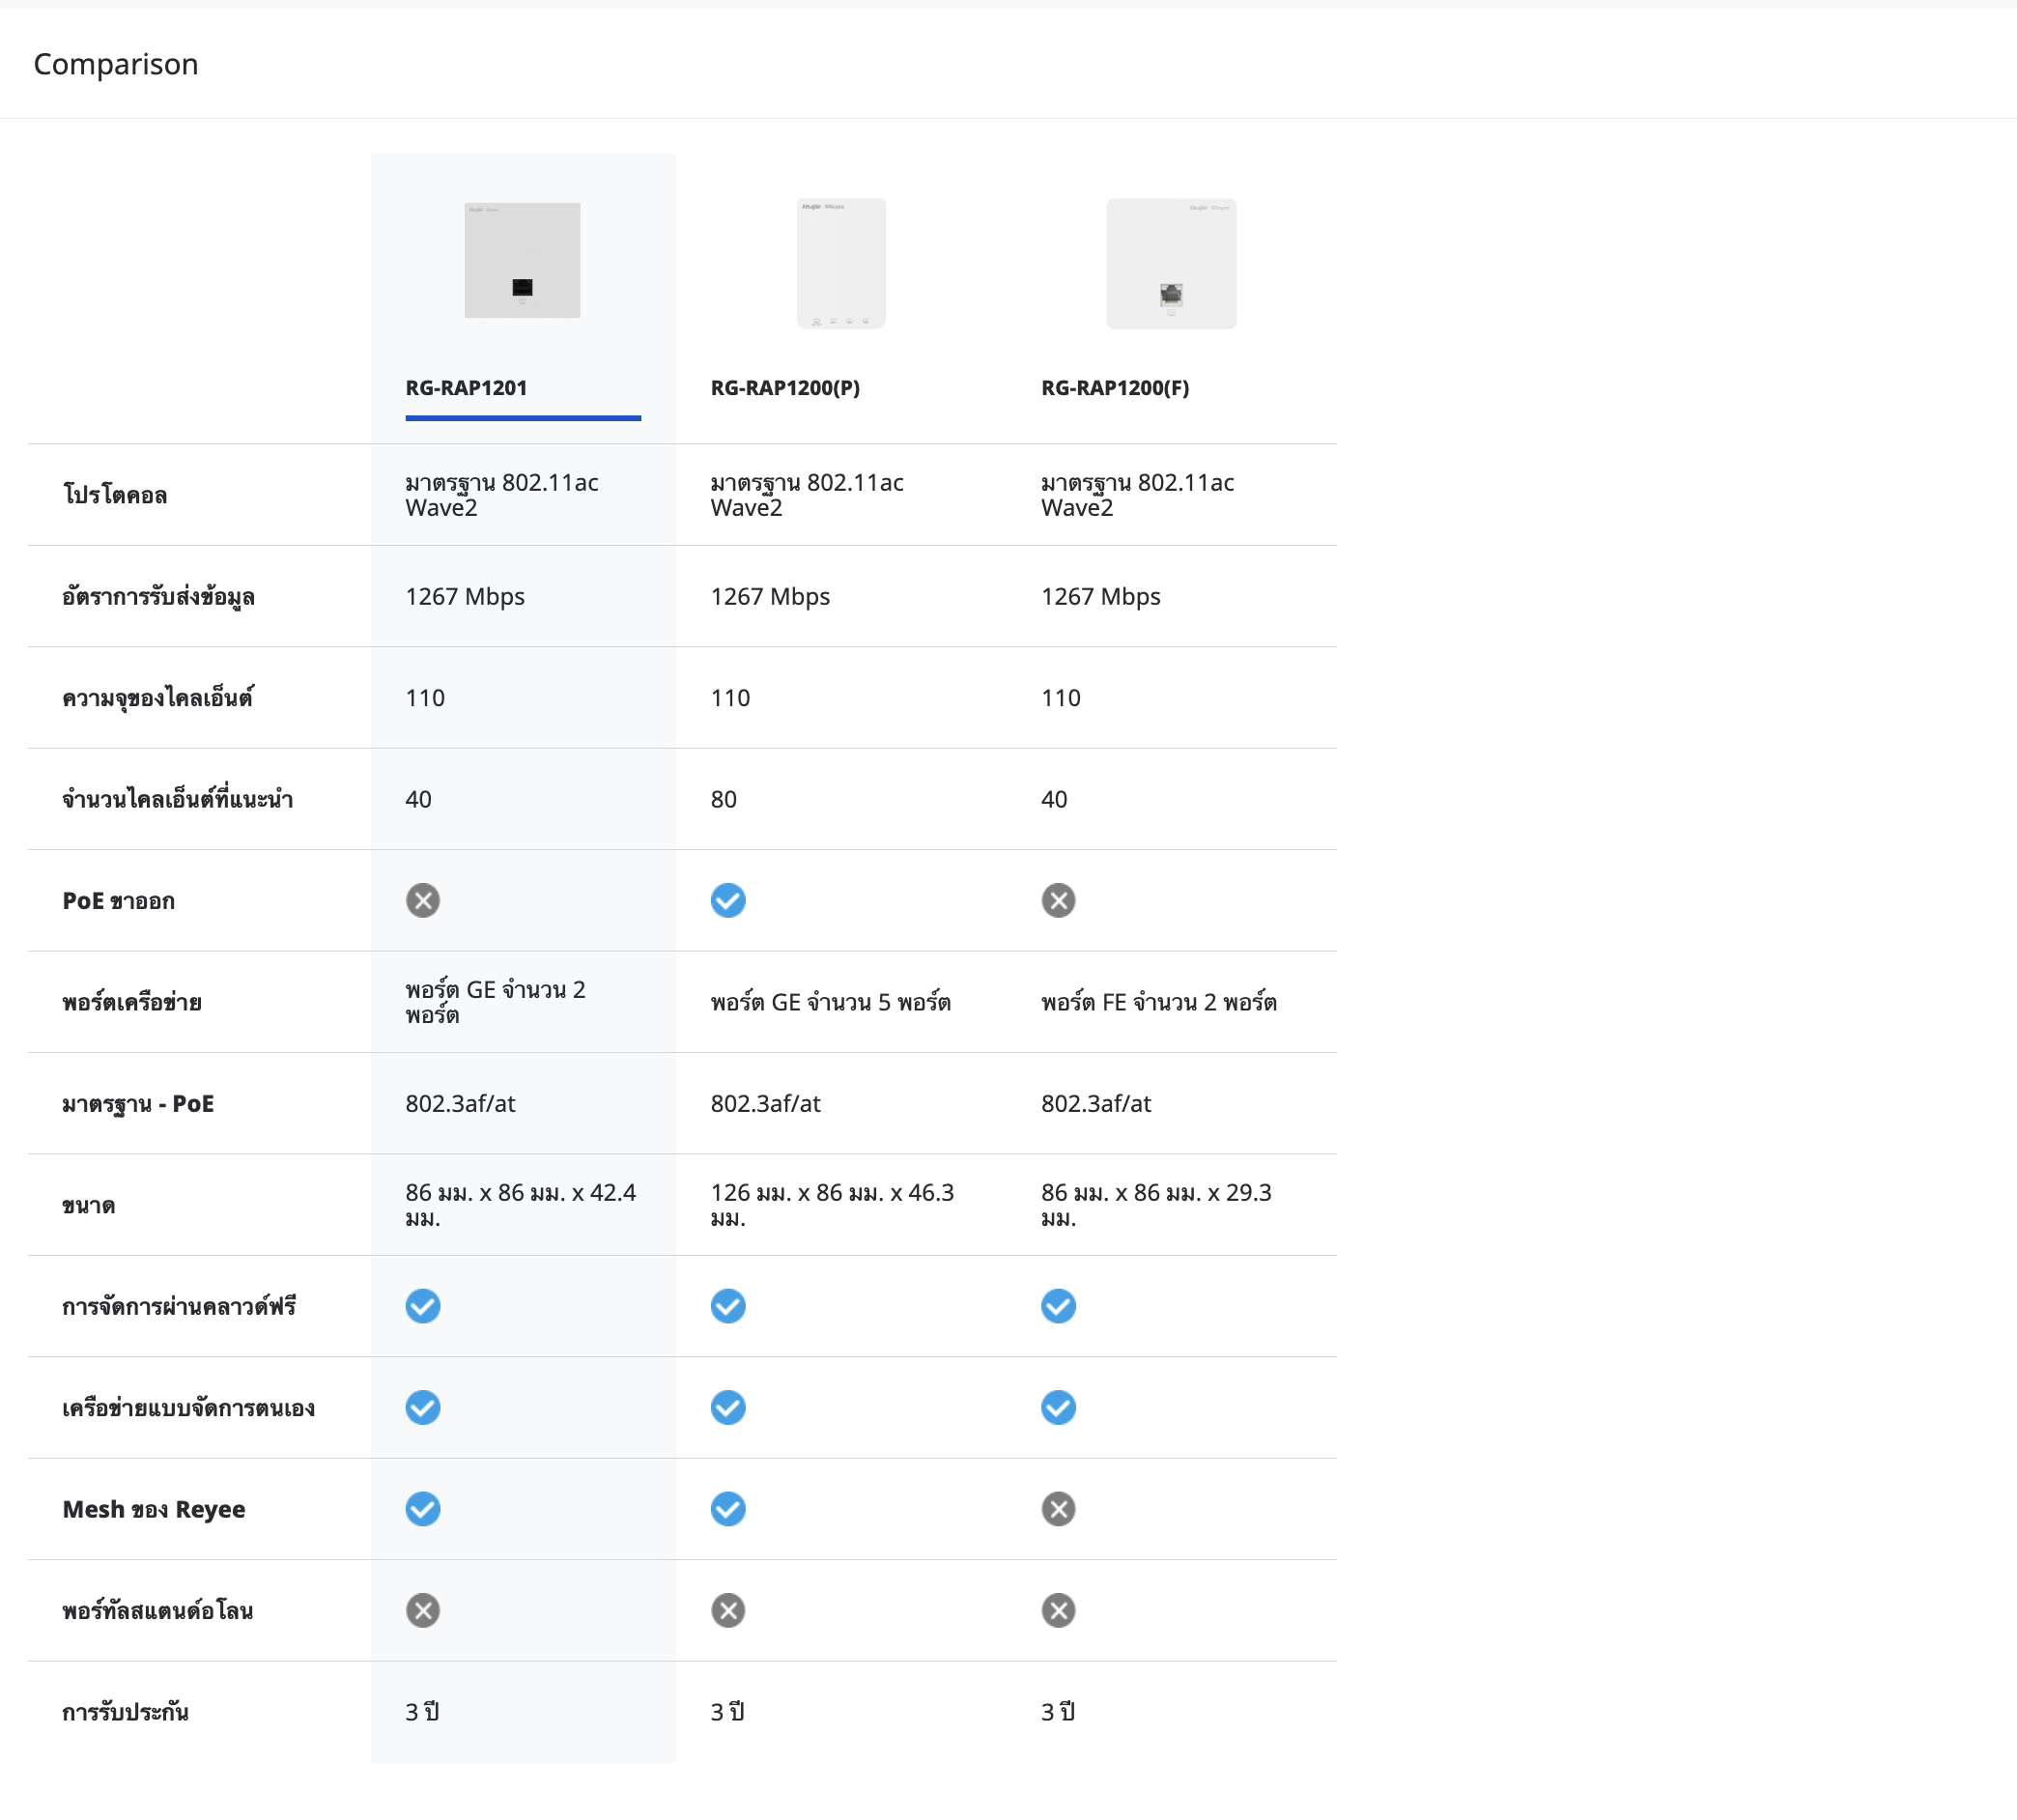Viewport: 2017px width, 1820px height.
Task: Click the Reyee Mesh checkmark for RG-RAP1201
Action: pos(423,1509)
